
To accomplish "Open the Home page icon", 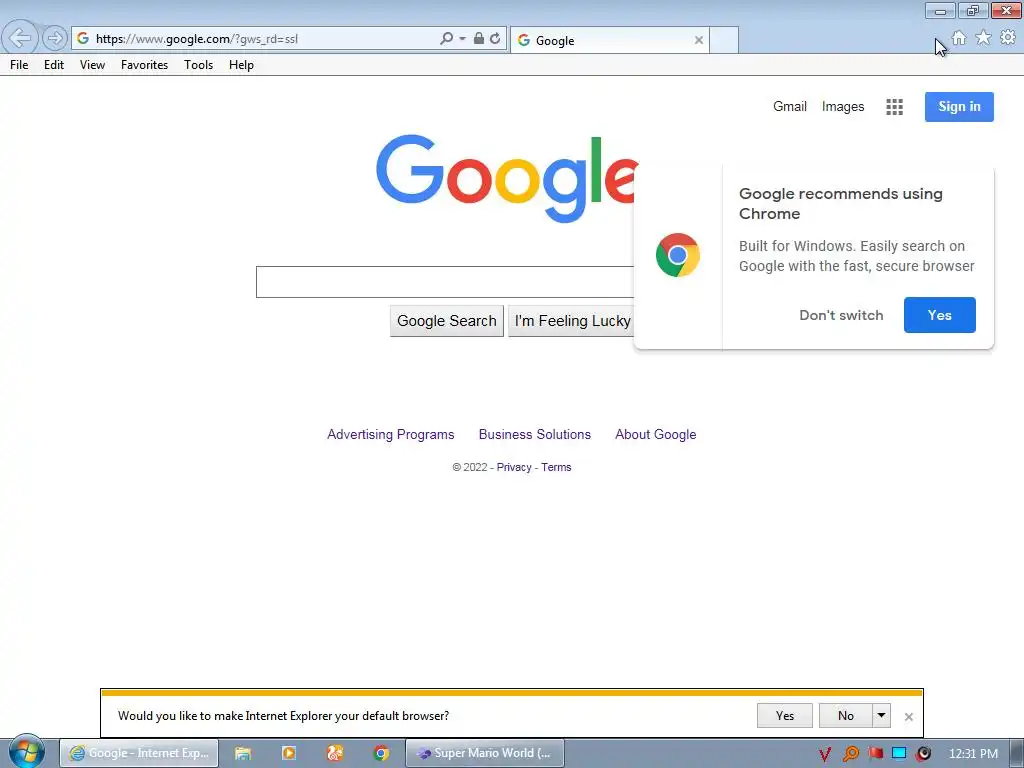I will click(x=959, y=38).
